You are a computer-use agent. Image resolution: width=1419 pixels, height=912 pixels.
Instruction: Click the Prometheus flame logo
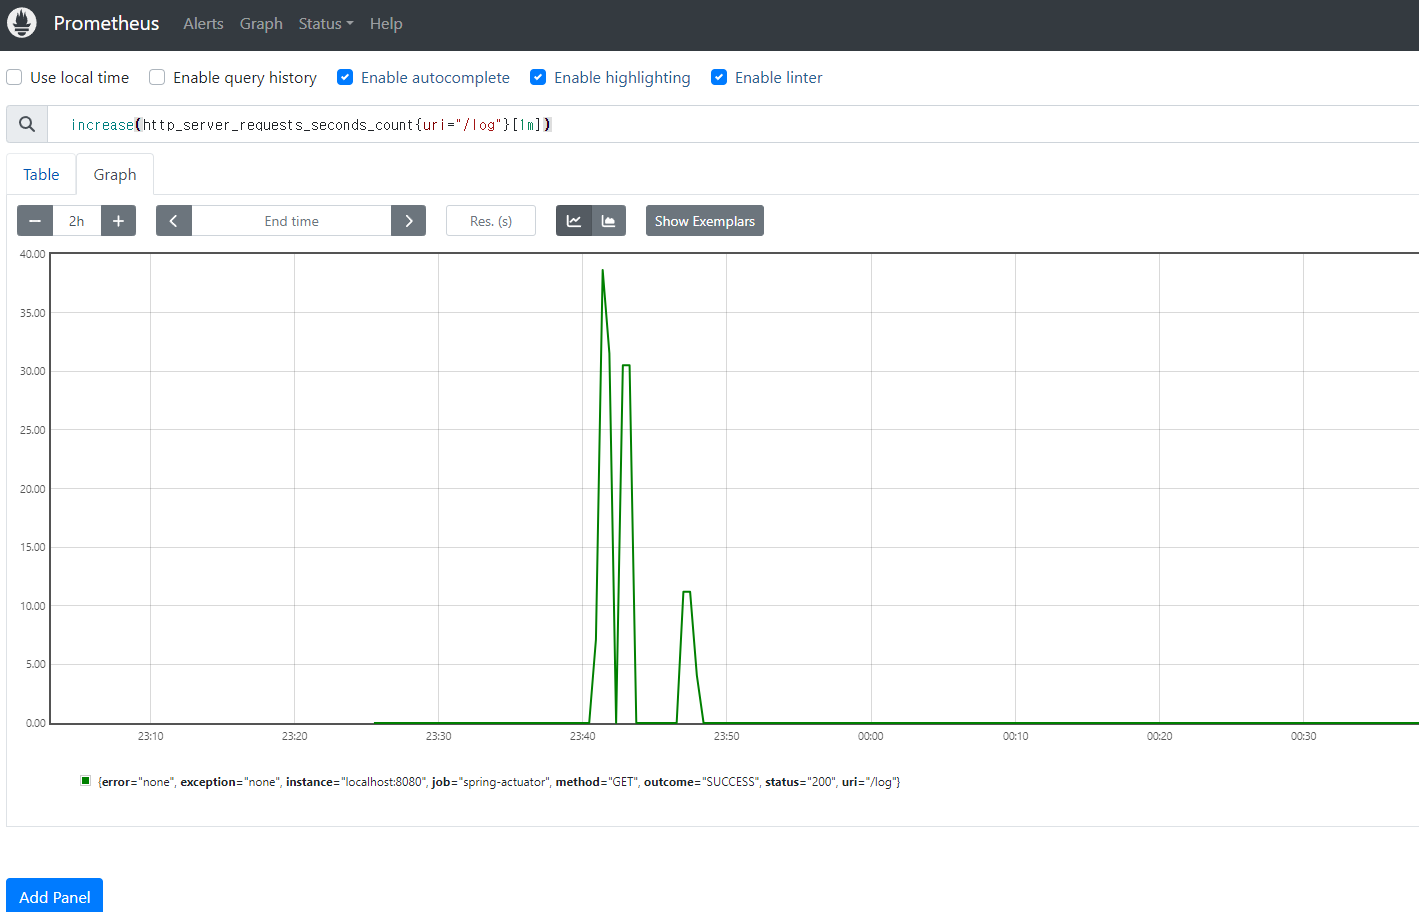(x=22, y=23)
